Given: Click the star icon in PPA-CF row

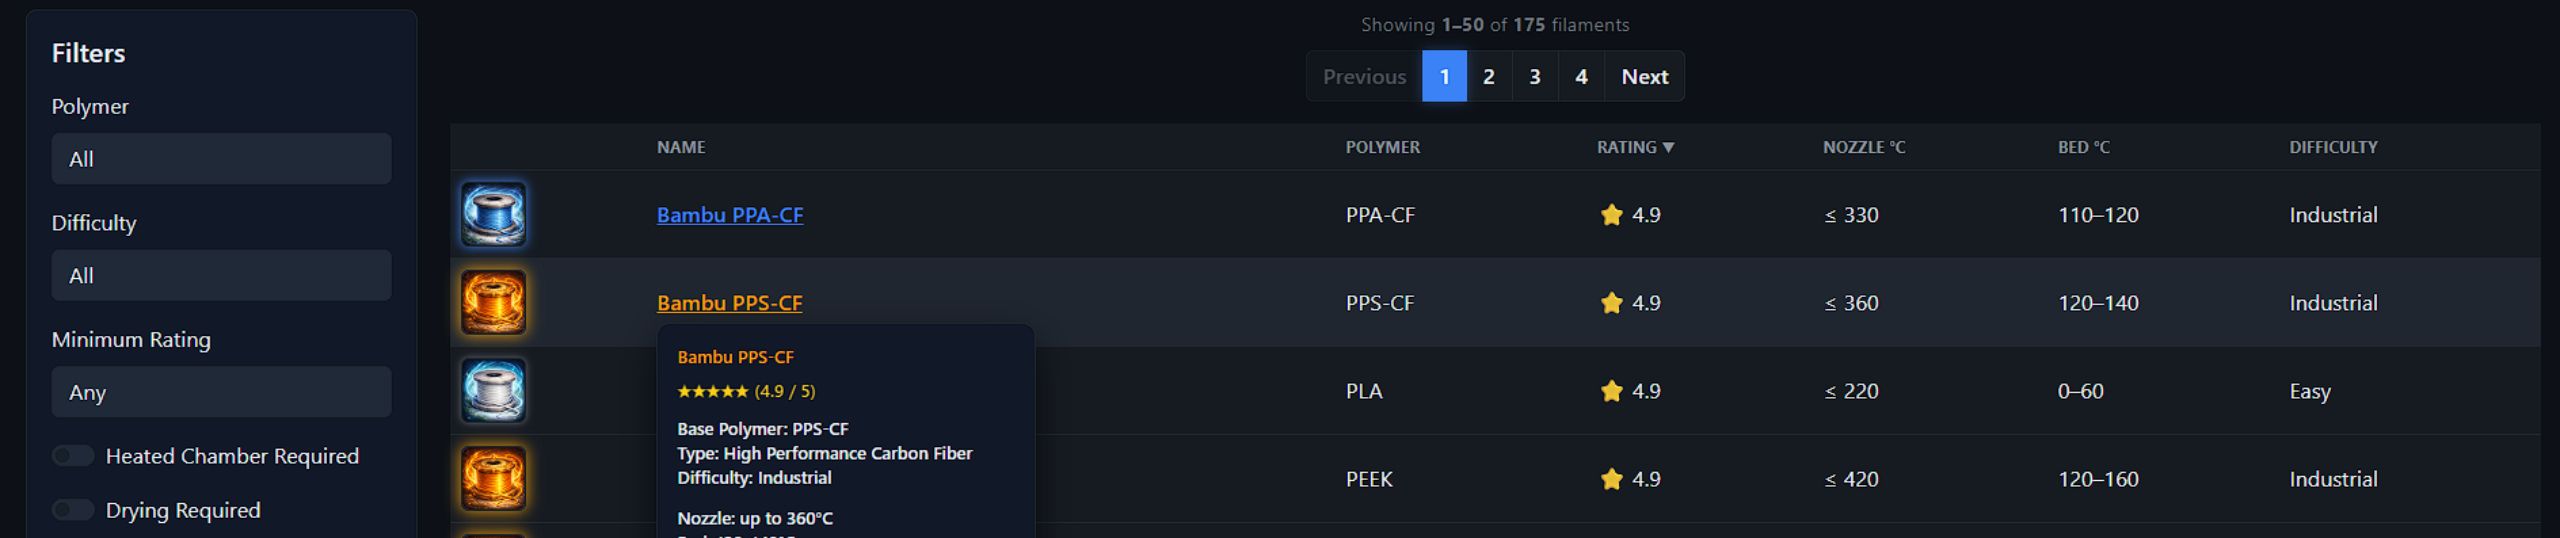Looking at the screenshot, I should tap(1611, 215).
